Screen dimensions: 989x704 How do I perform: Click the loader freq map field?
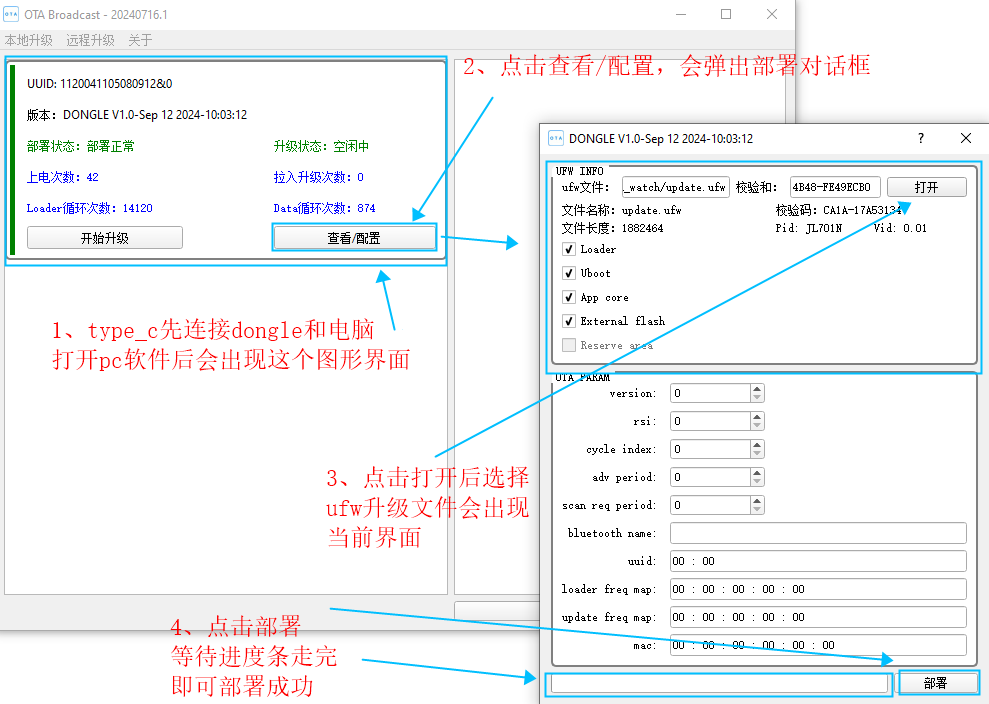pyautogui.click(x=818, y=589)
